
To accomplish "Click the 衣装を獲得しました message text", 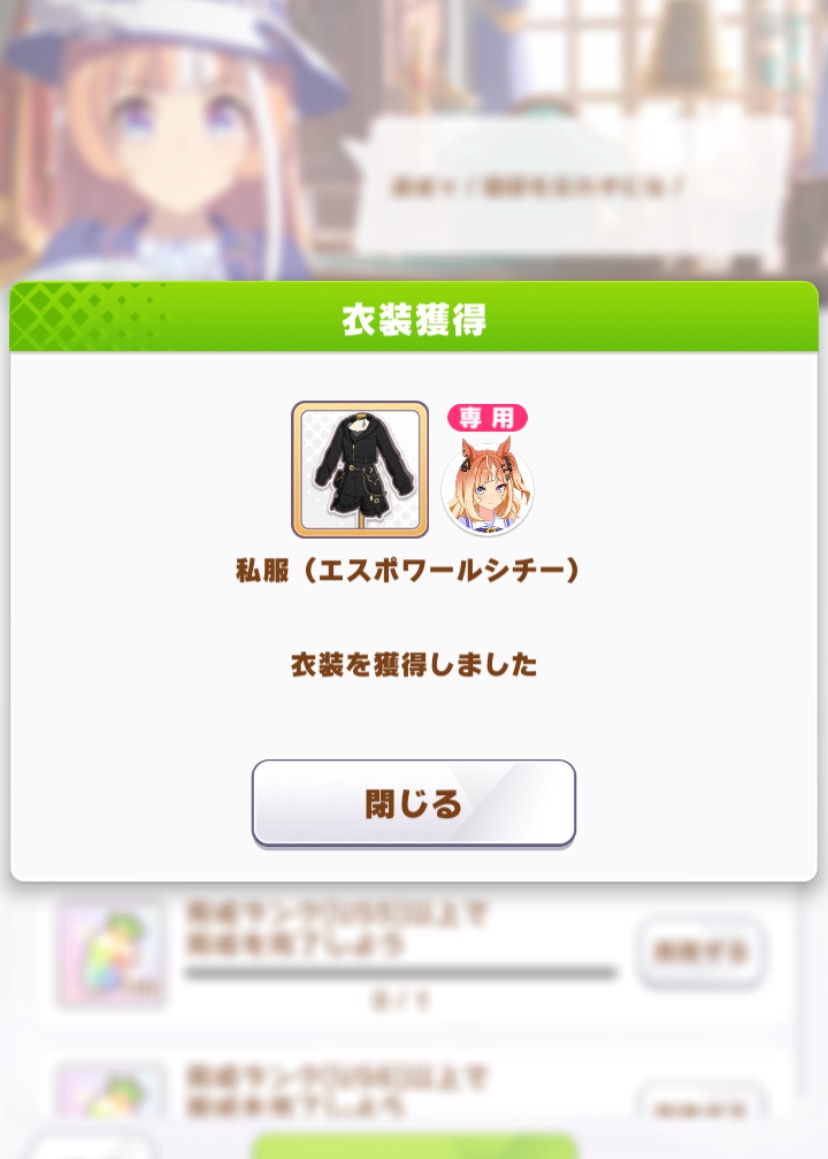I will click(414, 664).
